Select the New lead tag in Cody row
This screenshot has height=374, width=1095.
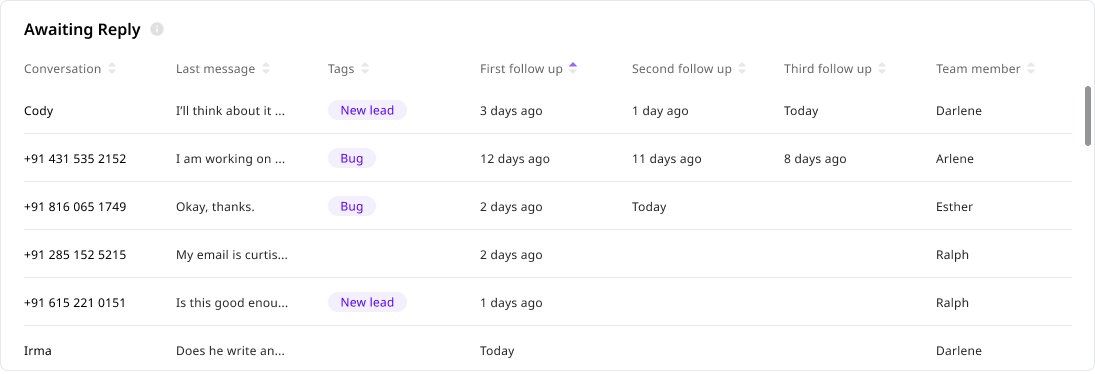point(367,110)
